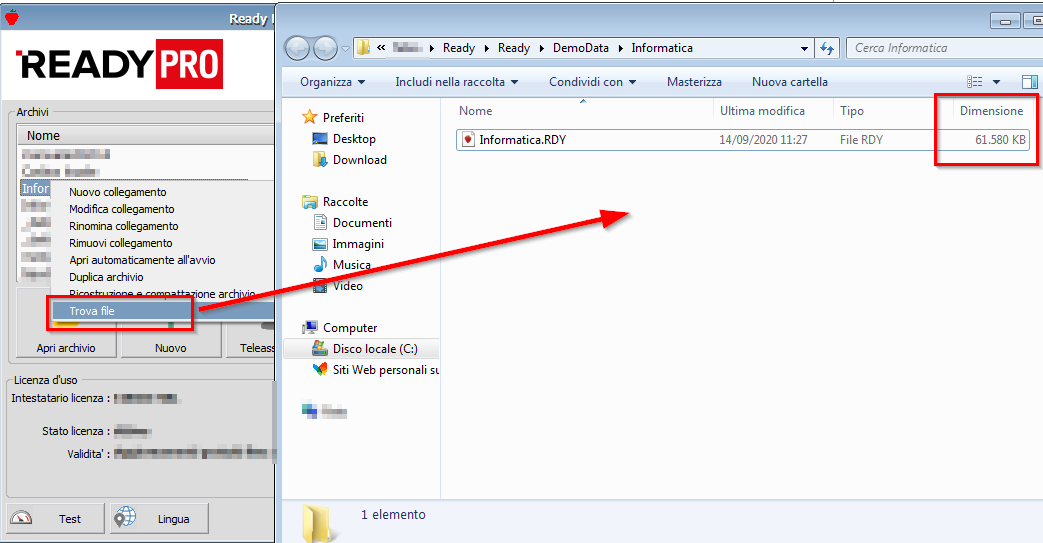Open address bar history dropdown arrow
This screenshot has width=1043, height=543.
(x=804, y=49)
